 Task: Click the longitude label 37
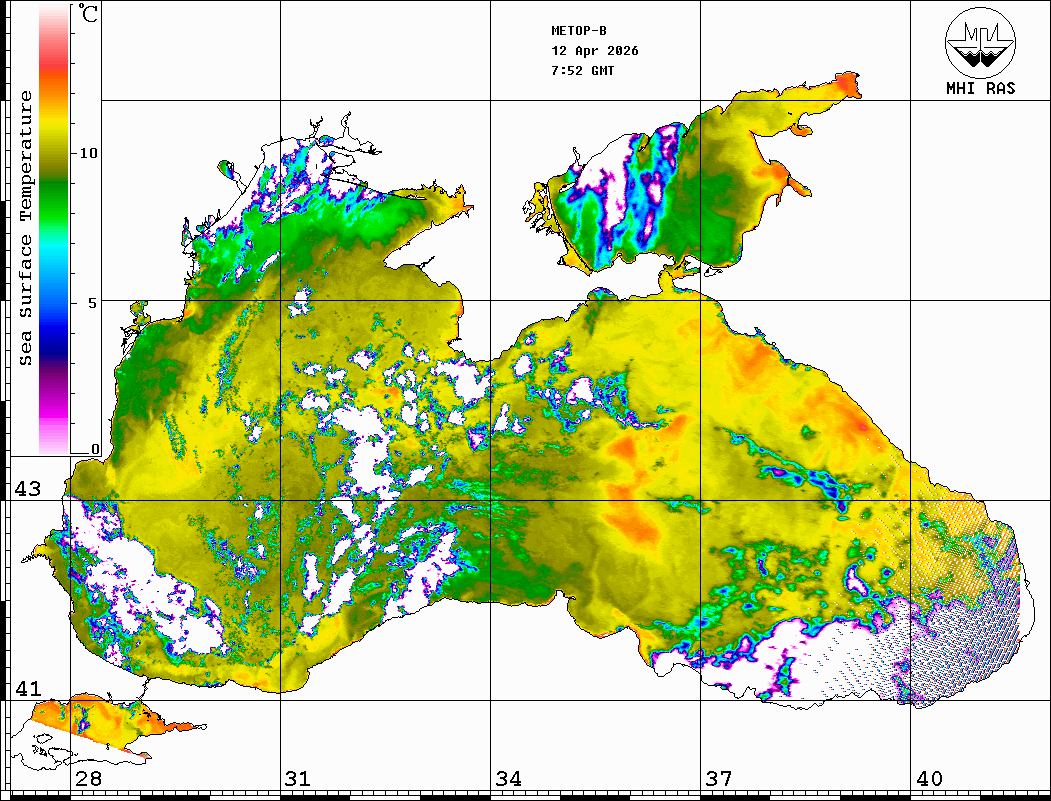[x=718, y=779]
